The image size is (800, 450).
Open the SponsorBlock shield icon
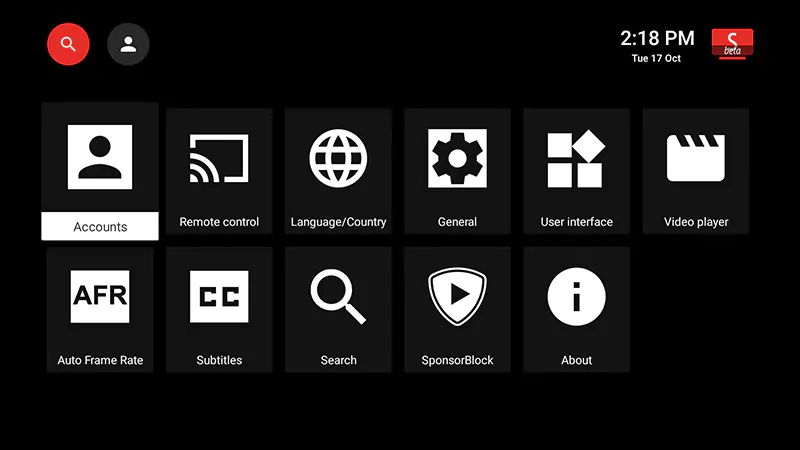click(457, 296)
